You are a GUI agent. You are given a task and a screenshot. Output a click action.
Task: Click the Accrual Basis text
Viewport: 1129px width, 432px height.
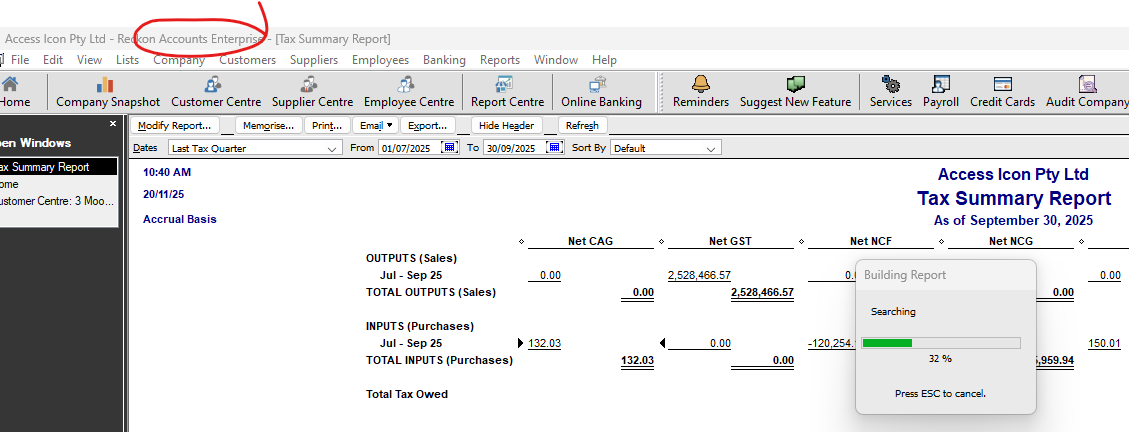pyautogui.click(x=180, y=219)
